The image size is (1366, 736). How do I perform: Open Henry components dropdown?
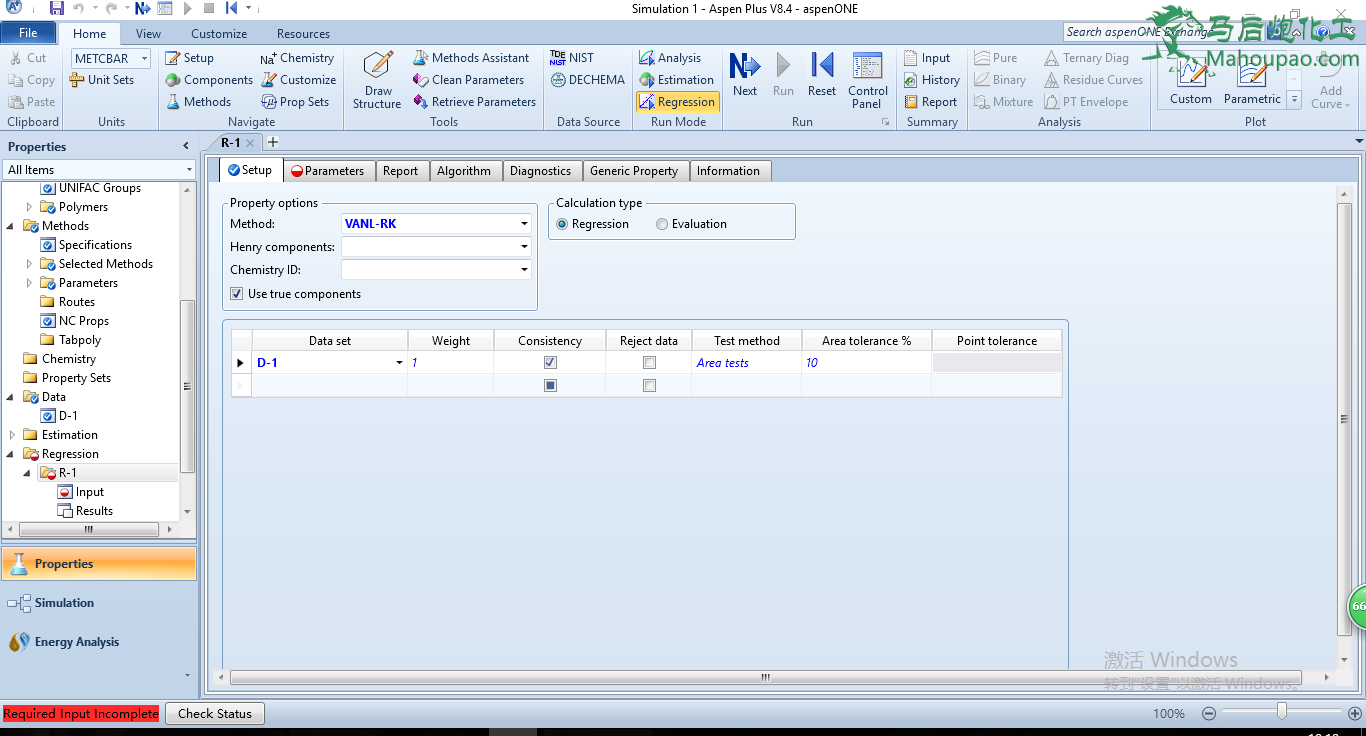tap(524, 247)
